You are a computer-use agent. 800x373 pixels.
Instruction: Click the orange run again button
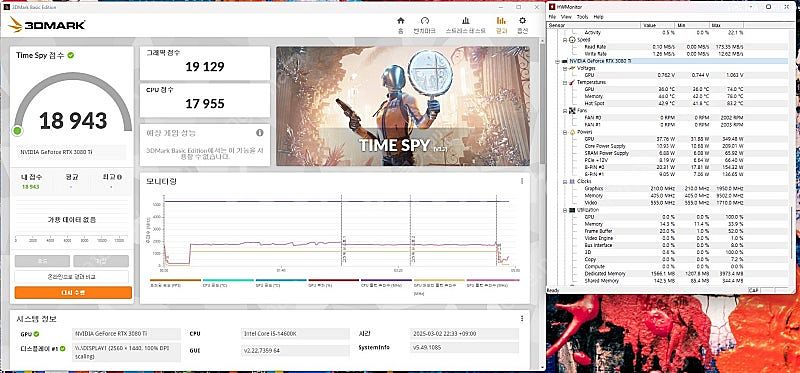[73, 292]
